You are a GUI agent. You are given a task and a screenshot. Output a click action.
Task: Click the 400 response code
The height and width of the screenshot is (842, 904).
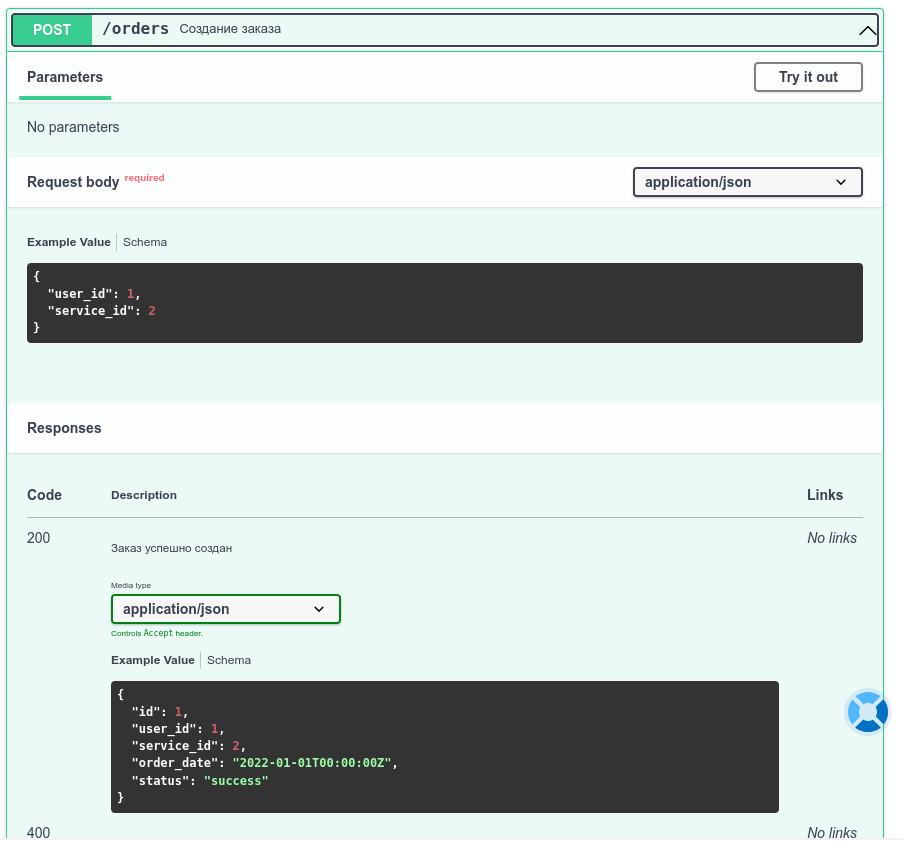(38, 832)
